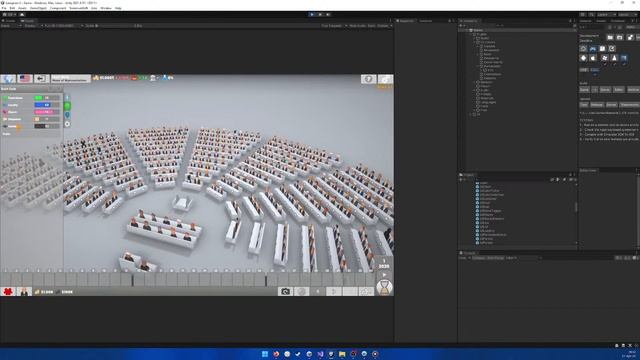Pause the Unity editor playback

(x=320, y=14)
